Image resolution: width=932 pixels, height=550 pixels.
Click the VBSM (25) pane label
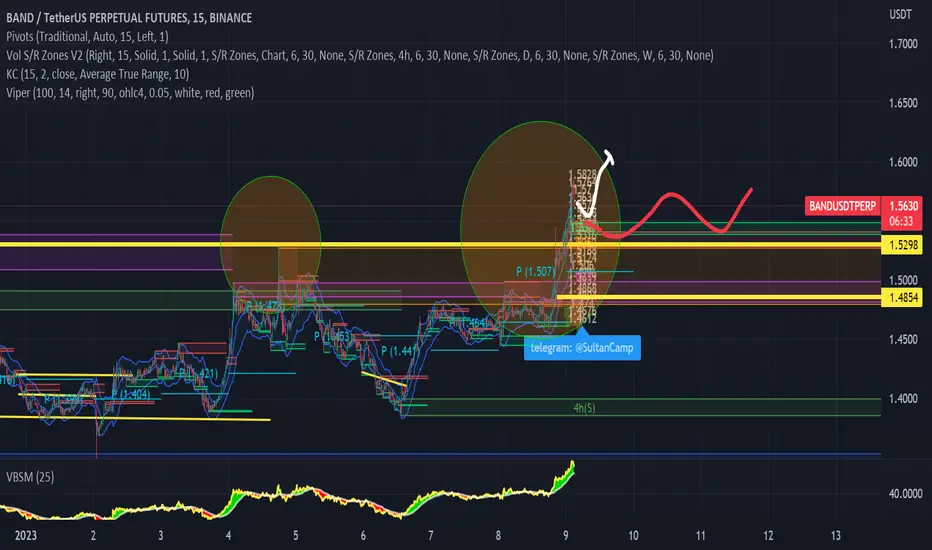[x=30, y=477]
